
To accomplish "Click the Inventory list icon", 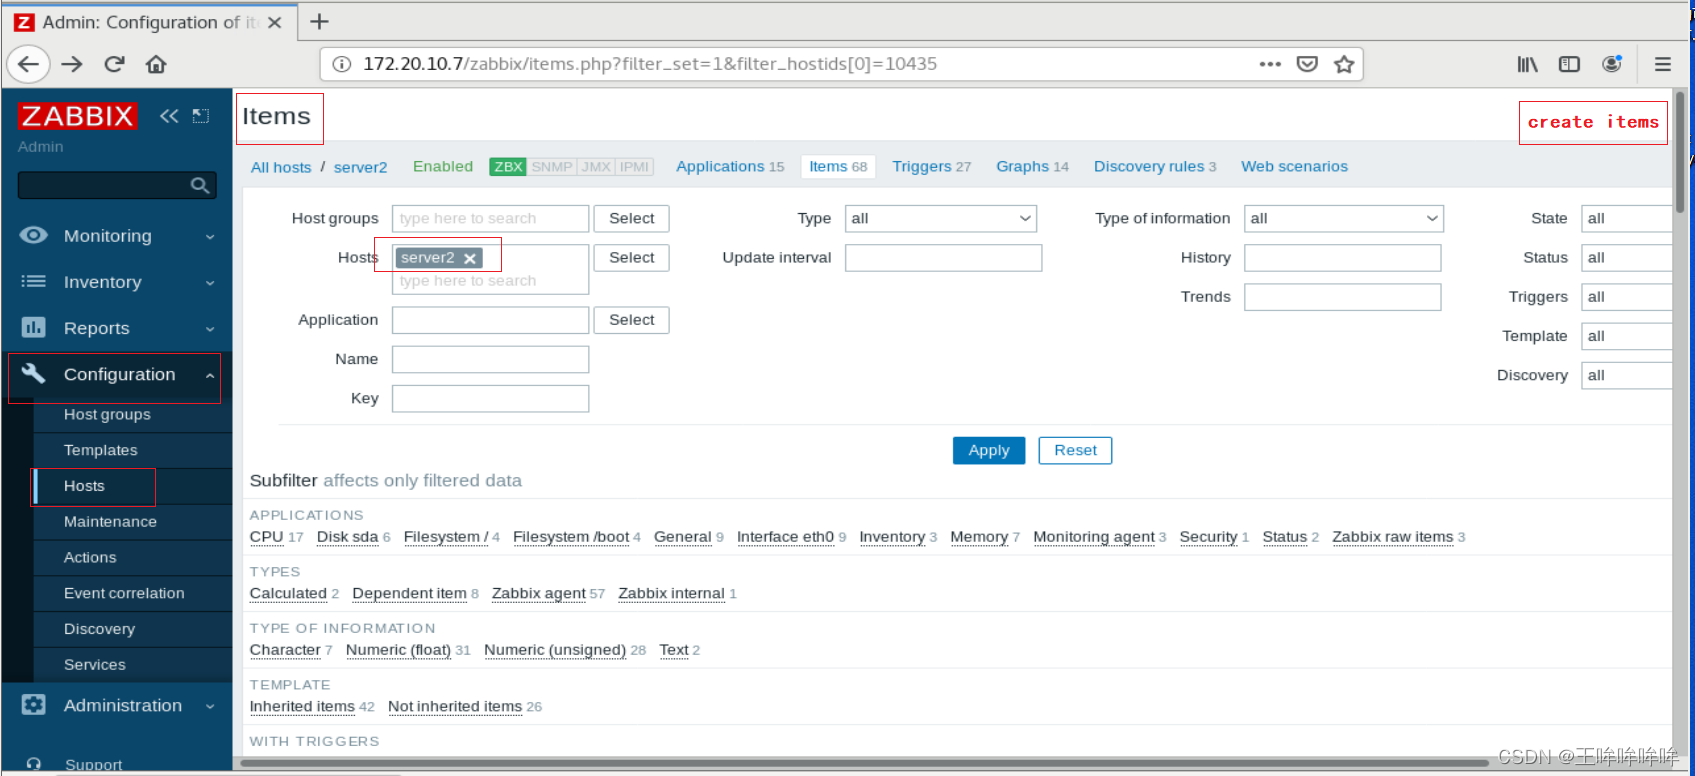I will 33,281.
